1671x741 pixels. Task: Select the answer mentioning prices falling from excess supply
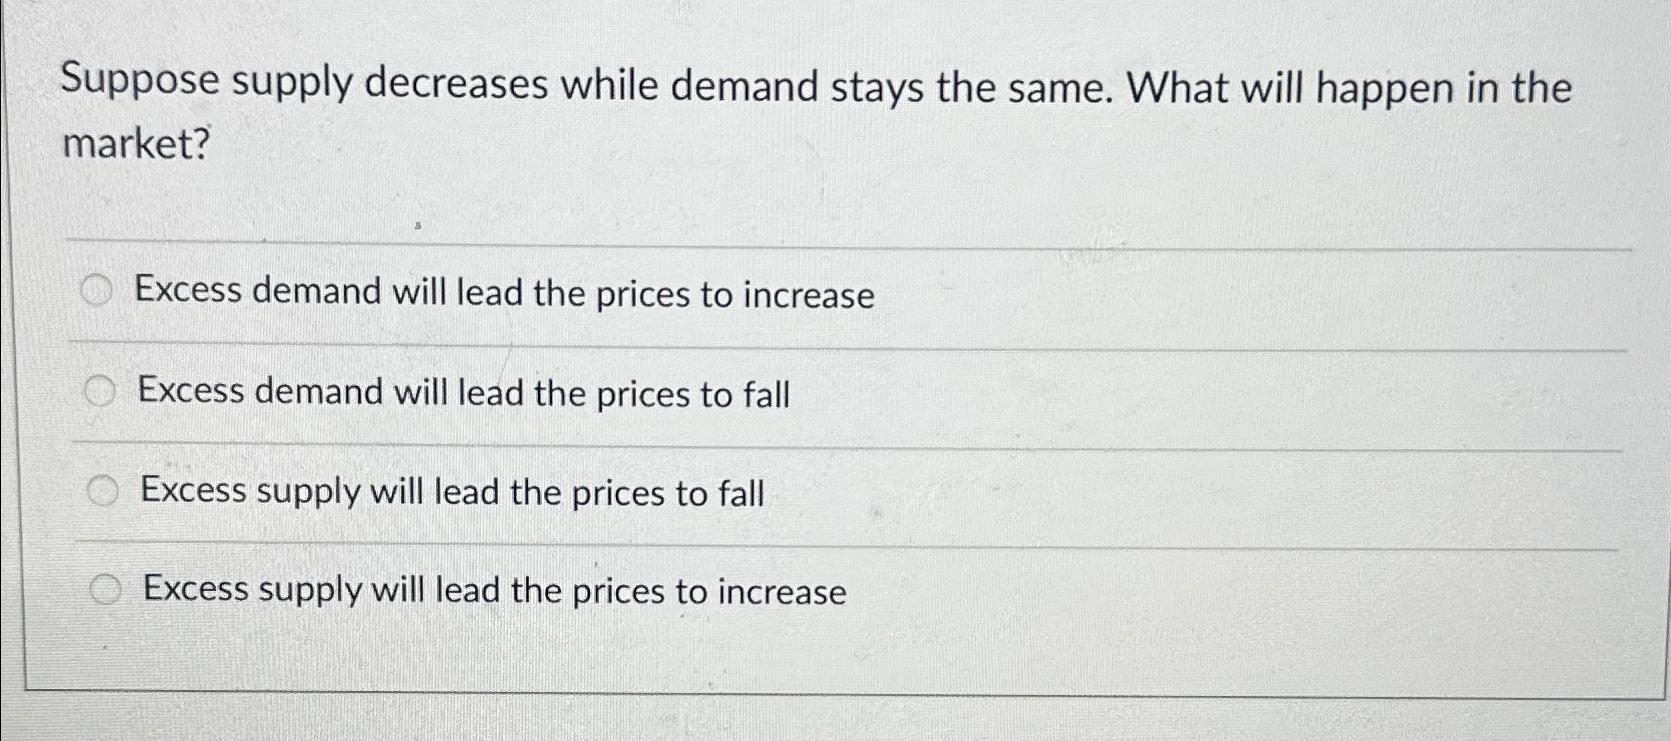(450, 491)
